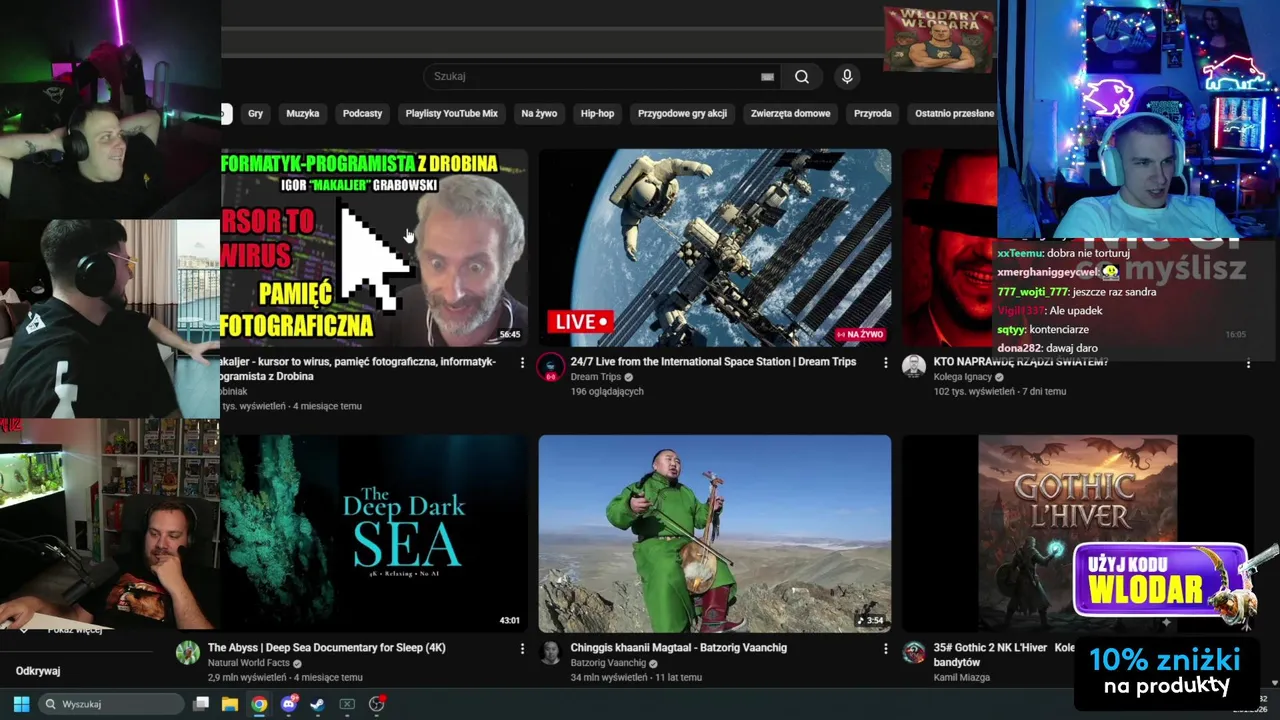Open Batzorig Vaanchig channel avatar
The height and width of the screenshot is (720, 1280).
click(550, 653)
